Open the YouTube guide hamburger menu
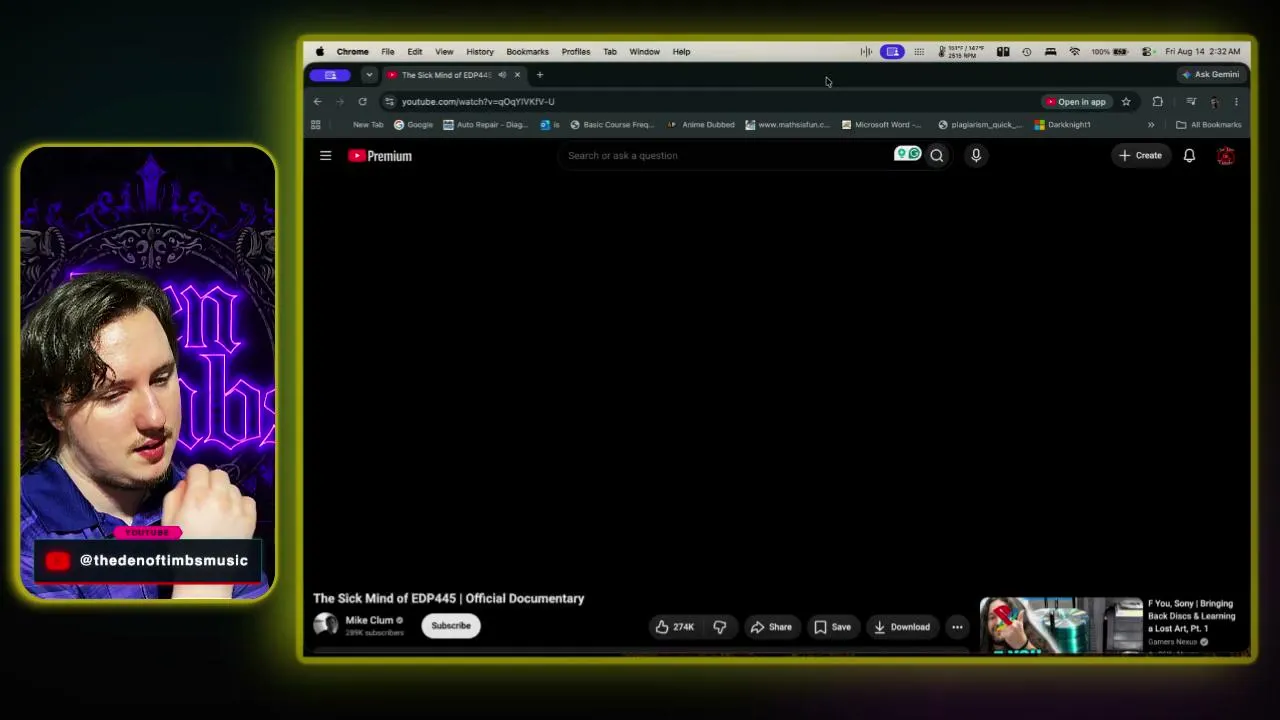The height and width of the screenshot is (720, 1280). [325, 156]
